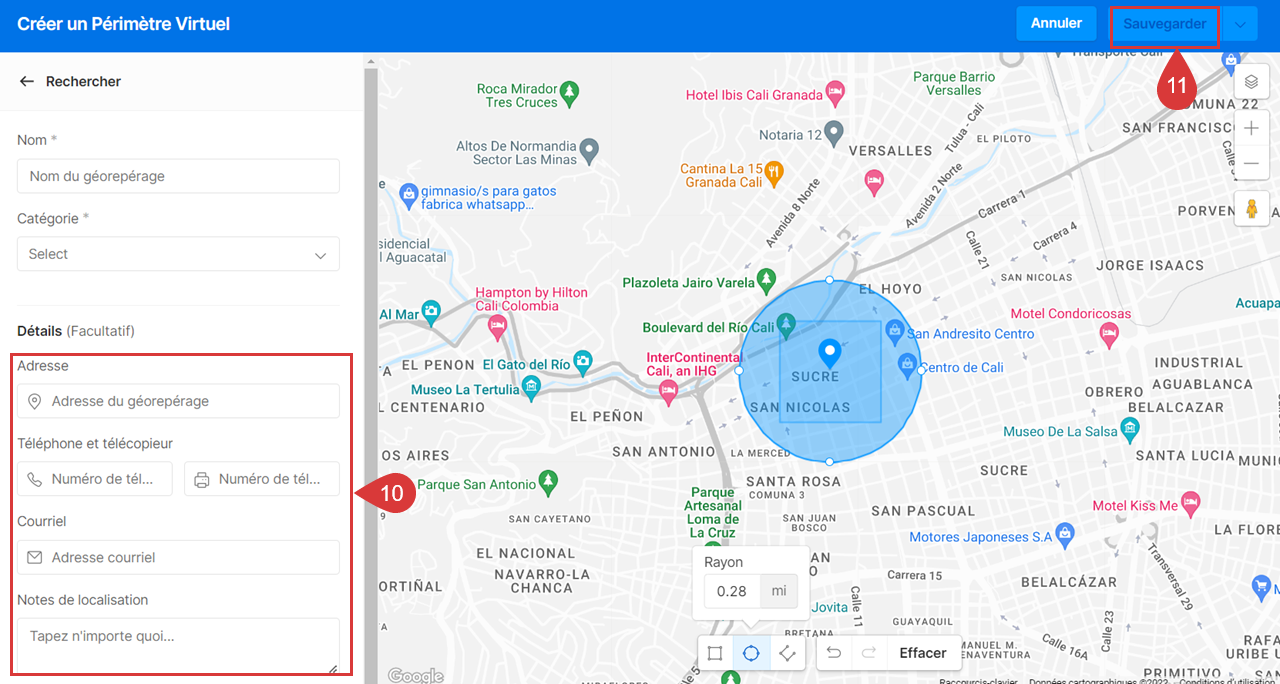This screenshot has height=684, width=1280.
Task: Zoom in on the map
Action: click(1251, 128)
